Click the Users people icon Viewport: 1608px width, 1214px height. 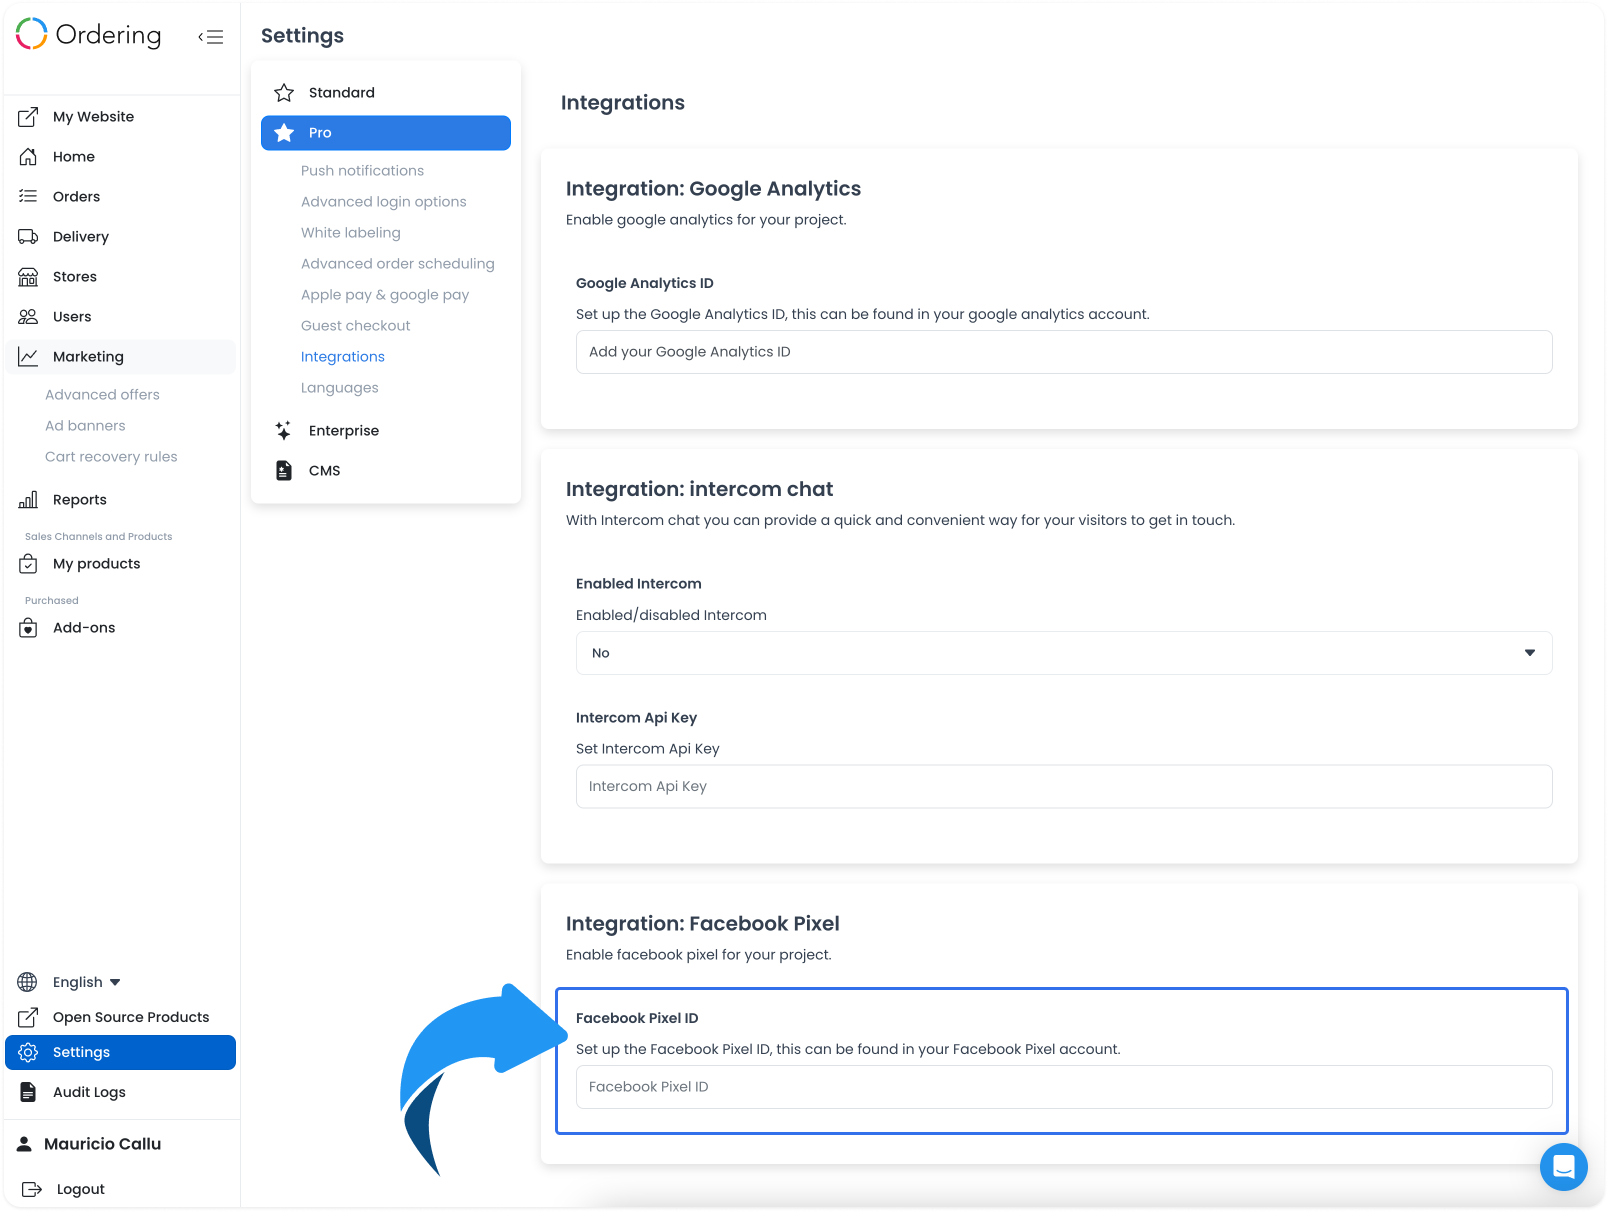tap(28, 317)
